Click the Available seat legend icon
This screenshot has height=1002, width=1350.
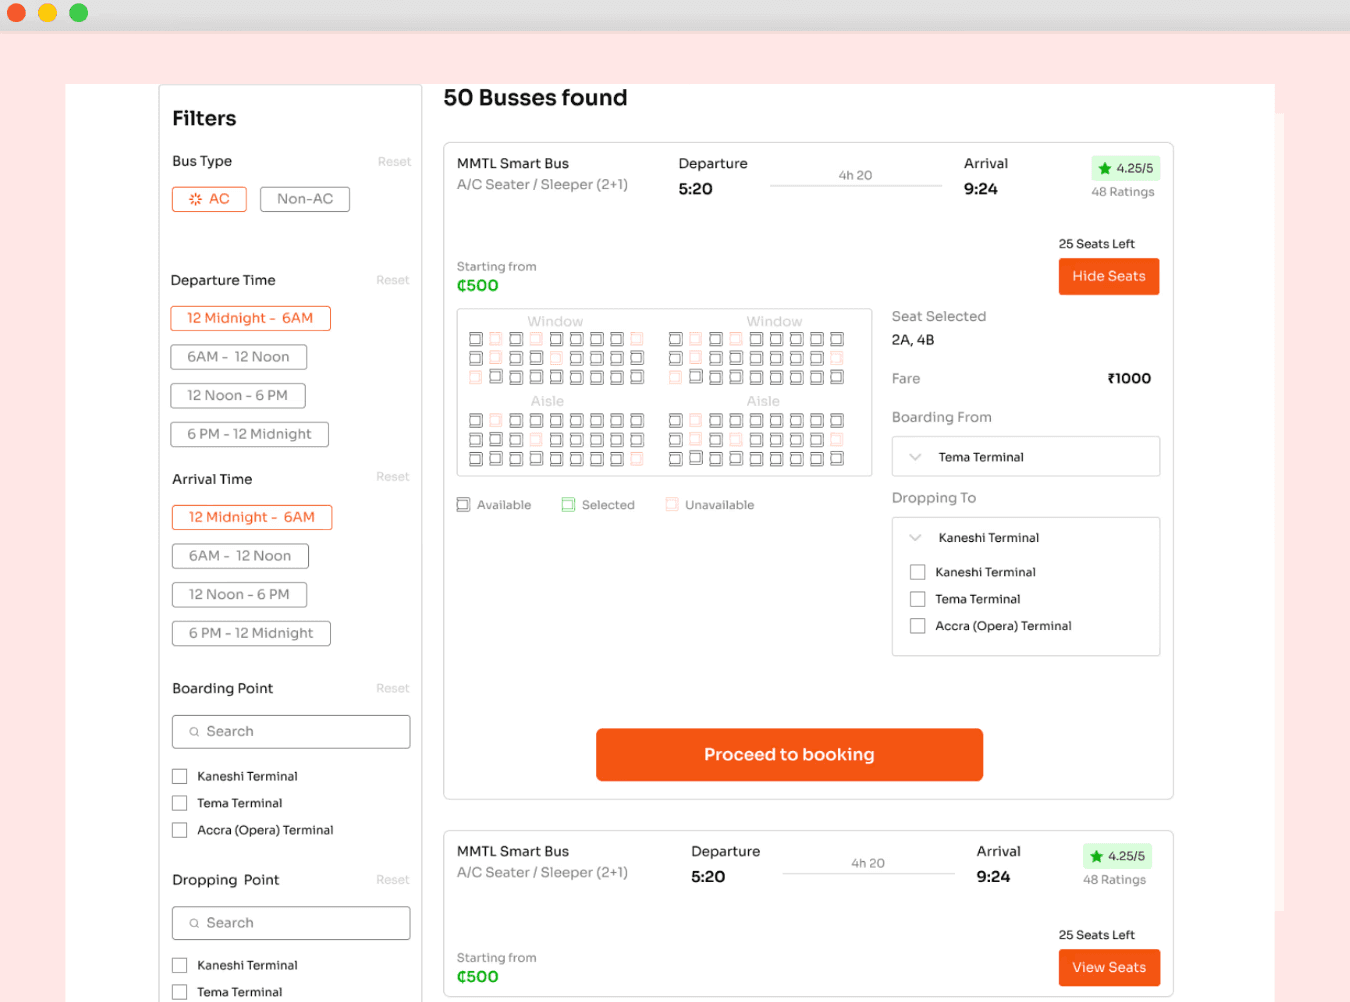tap(463, 505)
